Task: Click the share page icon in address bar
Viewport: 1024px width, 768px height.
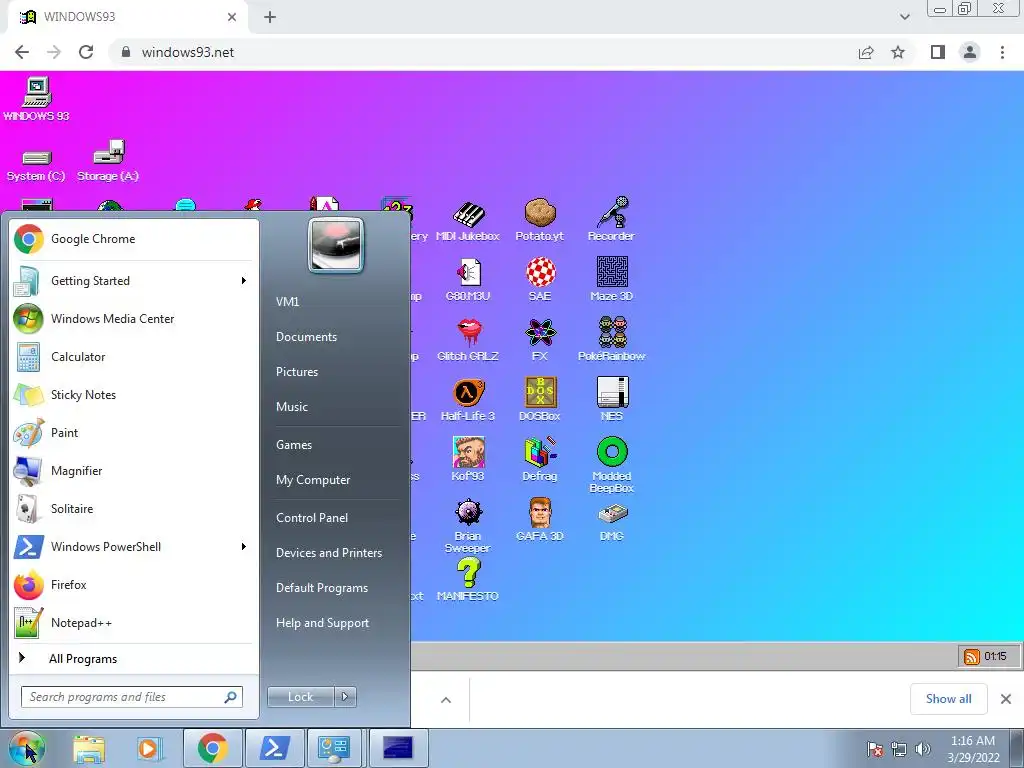Action: pos(866,52)
